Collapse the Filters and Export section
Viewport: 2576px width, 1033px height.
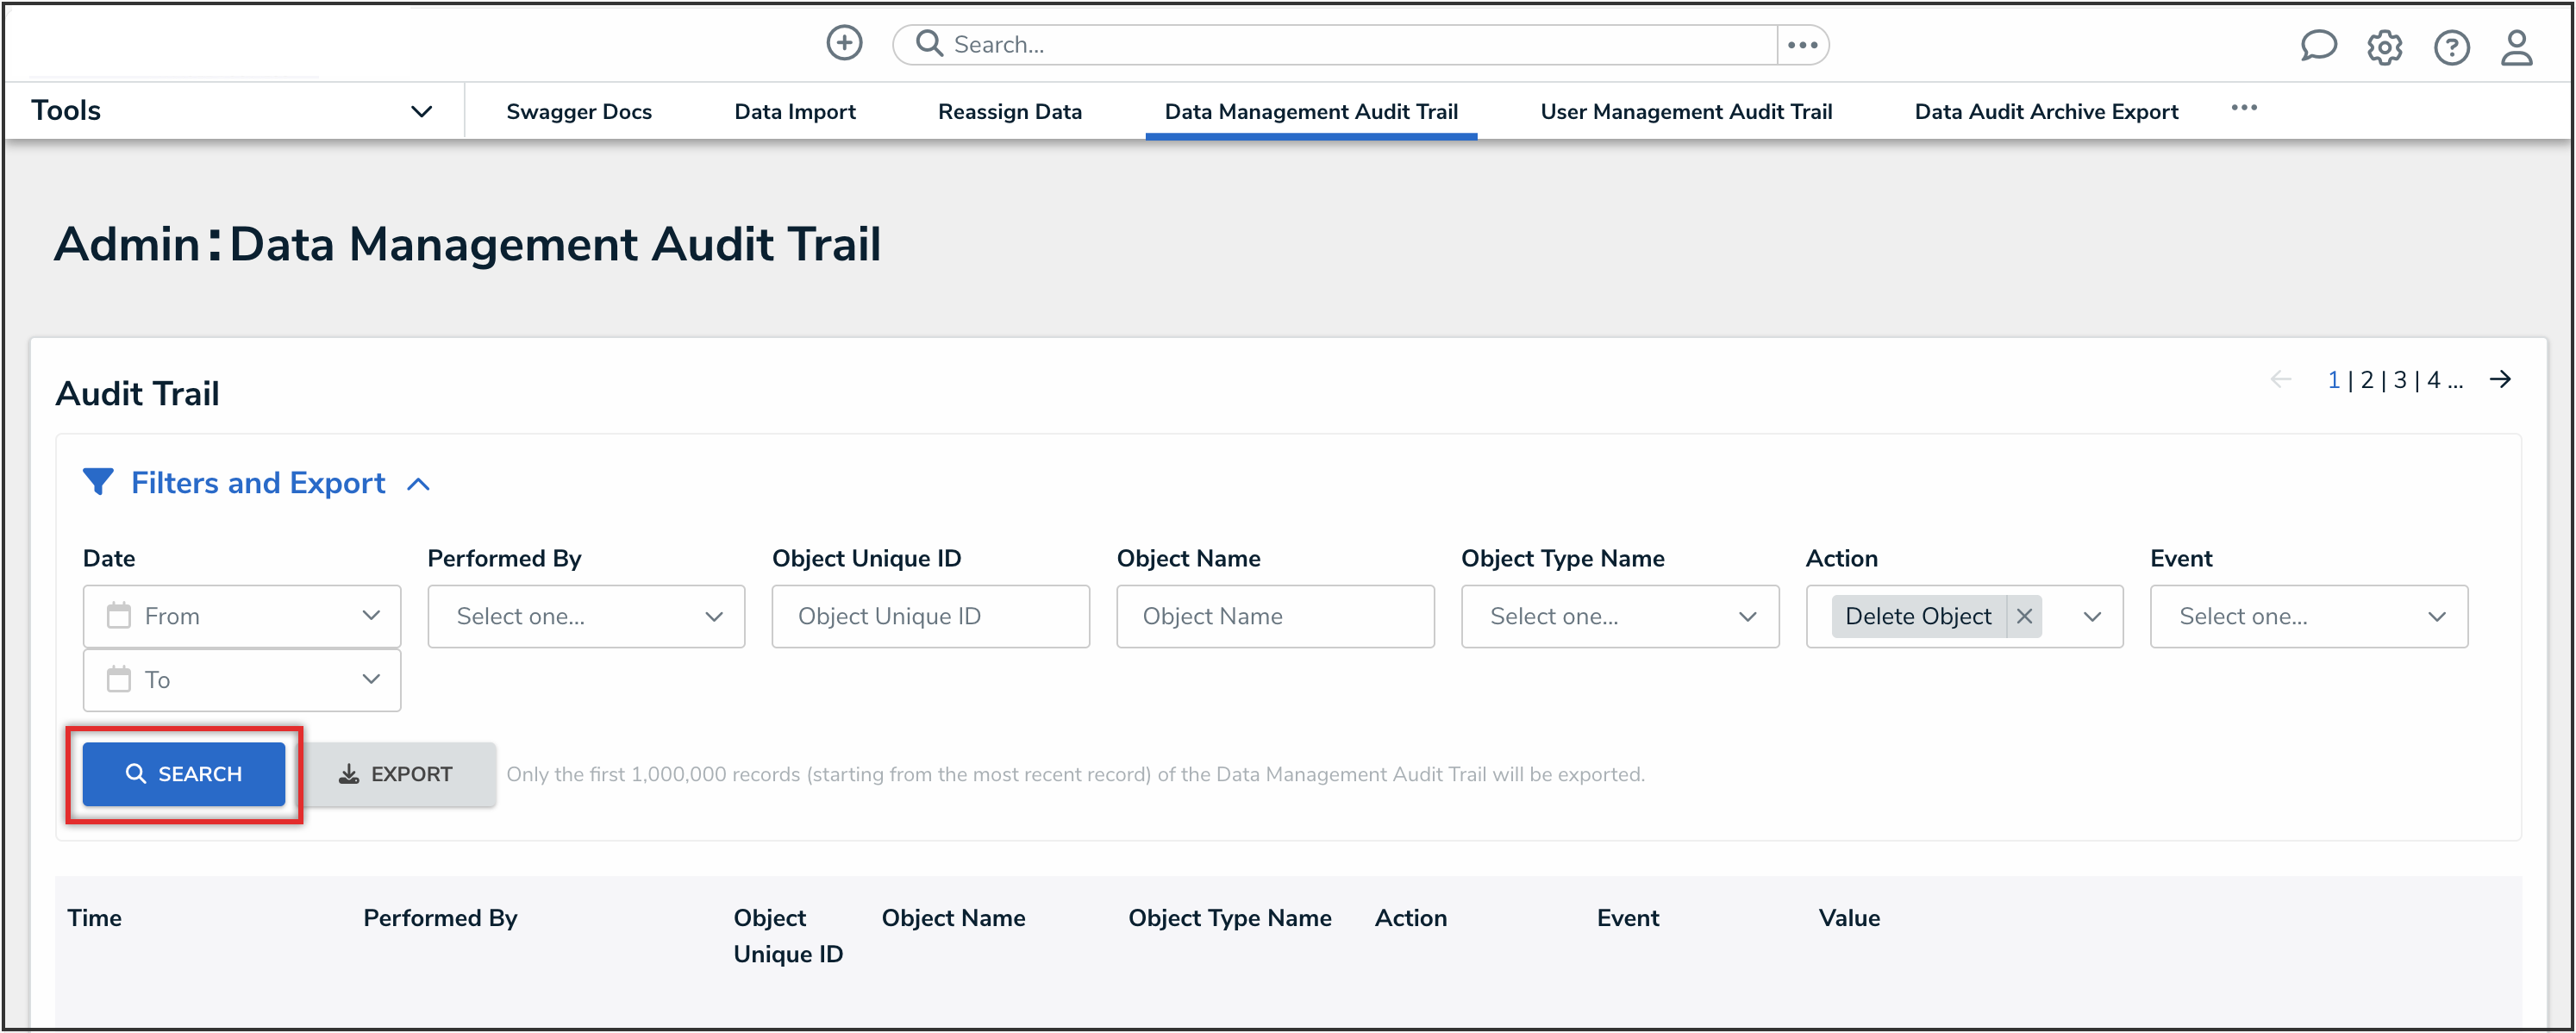pyautogui.click(x=419, y=484)
